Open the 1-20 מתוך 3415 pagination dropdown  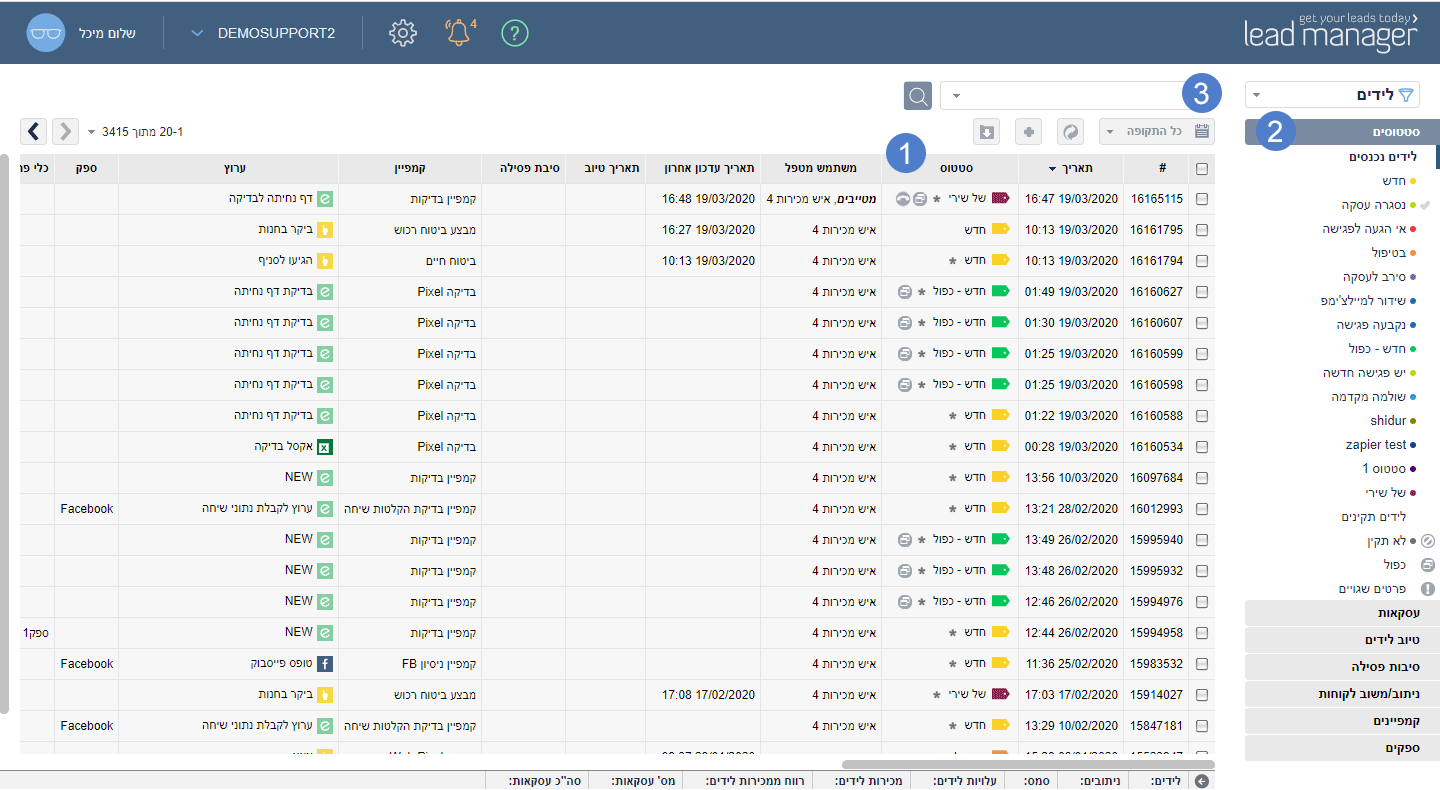click(135, 132)
